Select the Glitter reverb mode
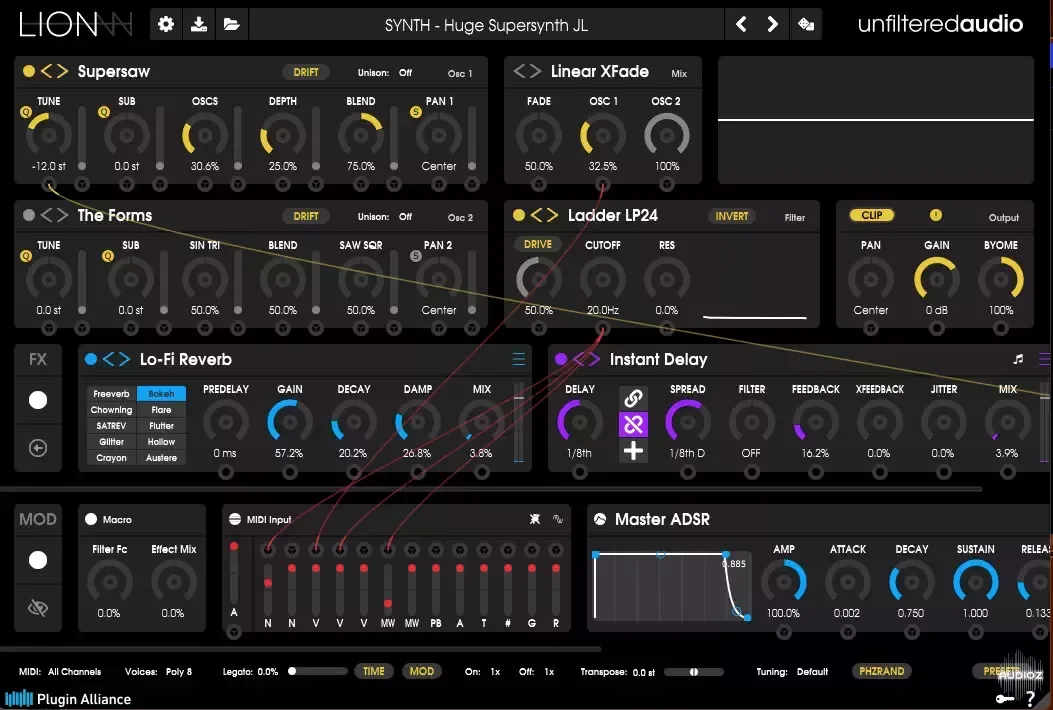This screenshot has width=1053, height=710. pos(111,442)
